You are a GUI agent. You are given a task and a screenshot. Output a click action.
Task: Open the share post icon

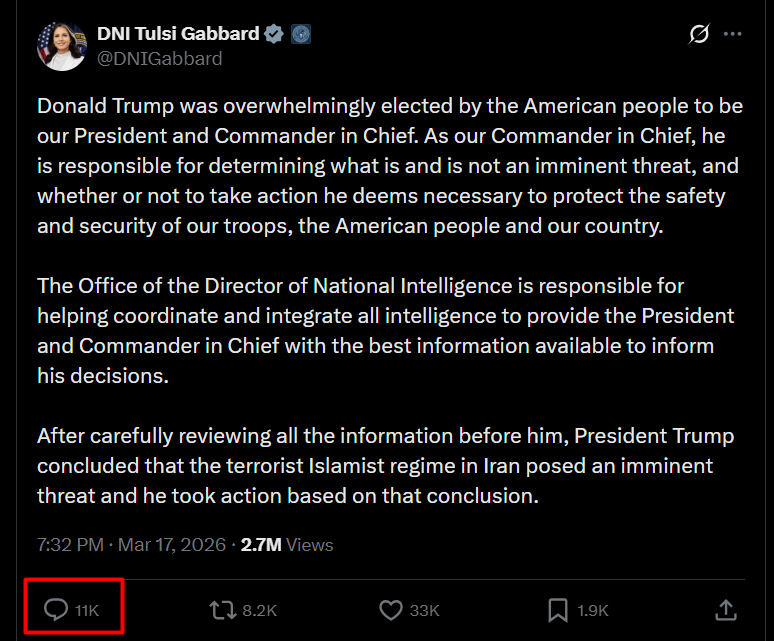click(x=727, y=609)
